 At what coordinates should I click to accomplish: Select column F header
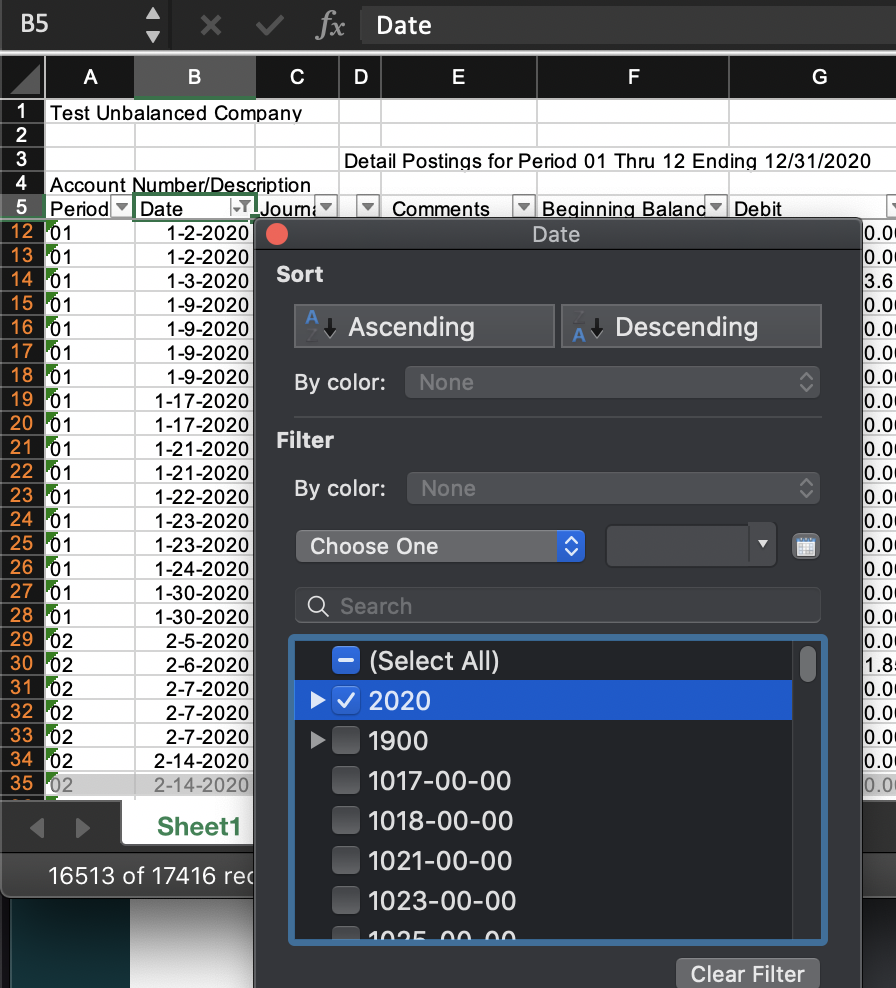pos(633,78)
